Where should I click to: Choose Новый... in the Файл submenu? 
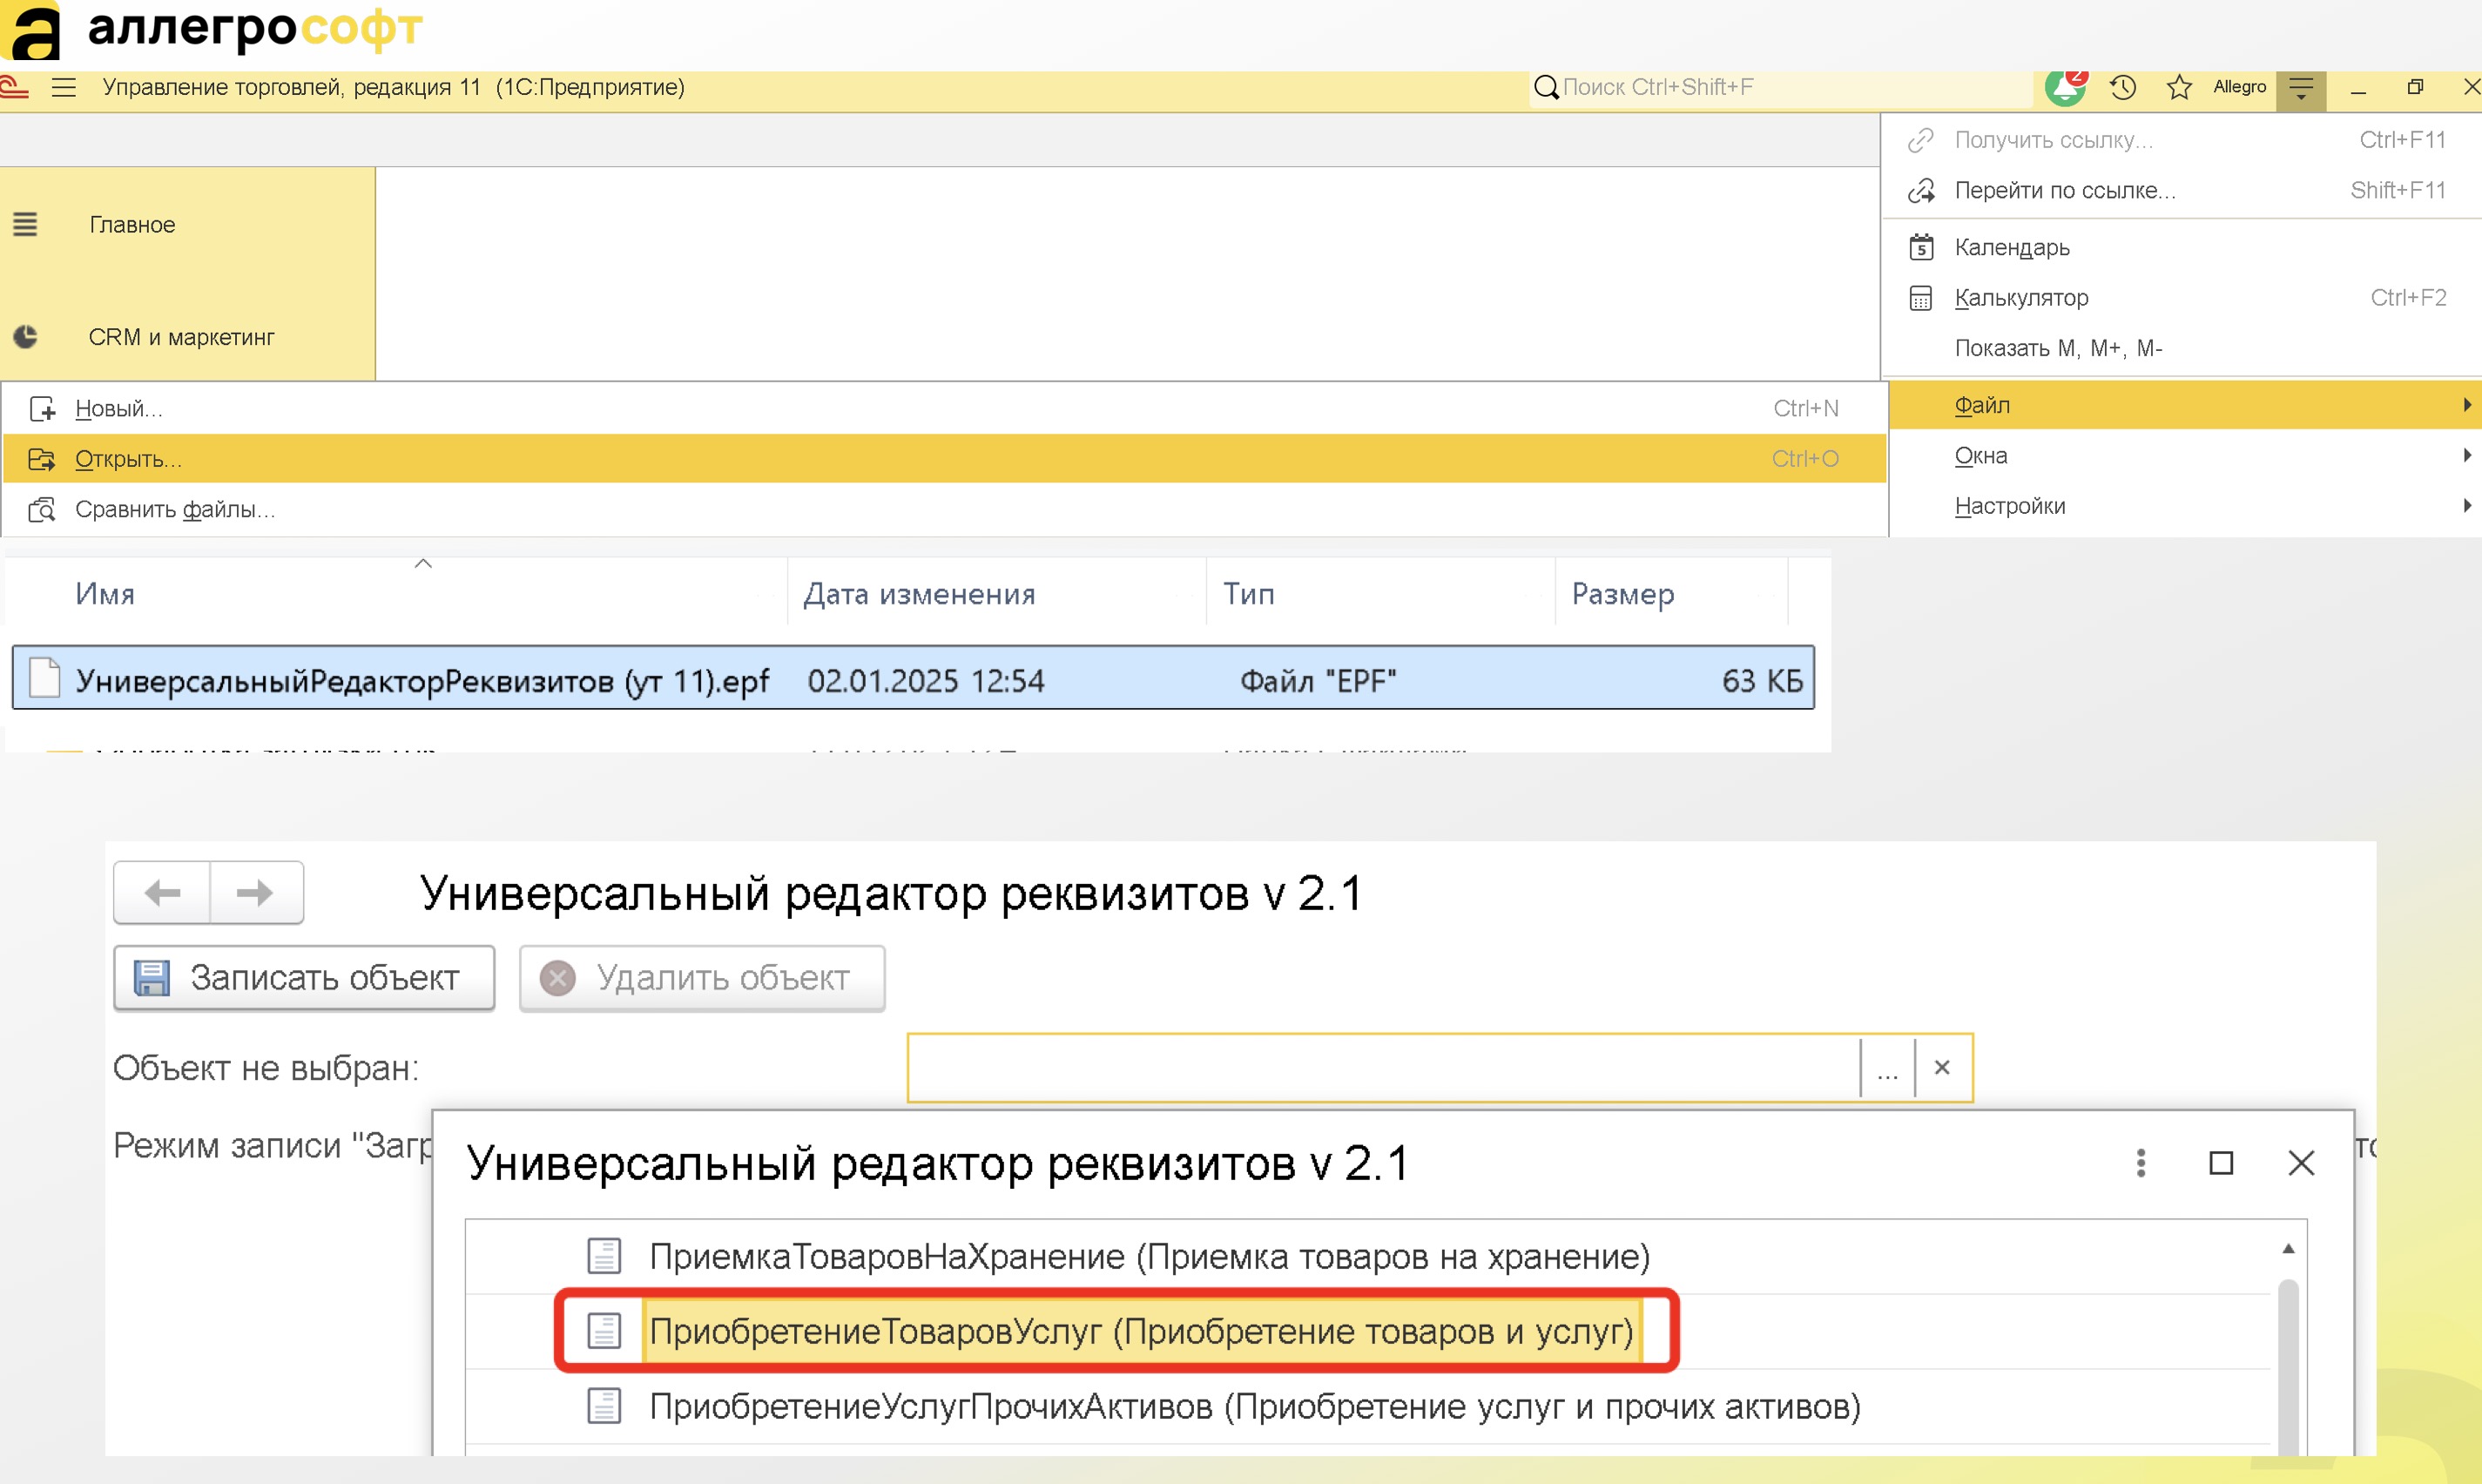pyautogui.click(x=945, y=409)
